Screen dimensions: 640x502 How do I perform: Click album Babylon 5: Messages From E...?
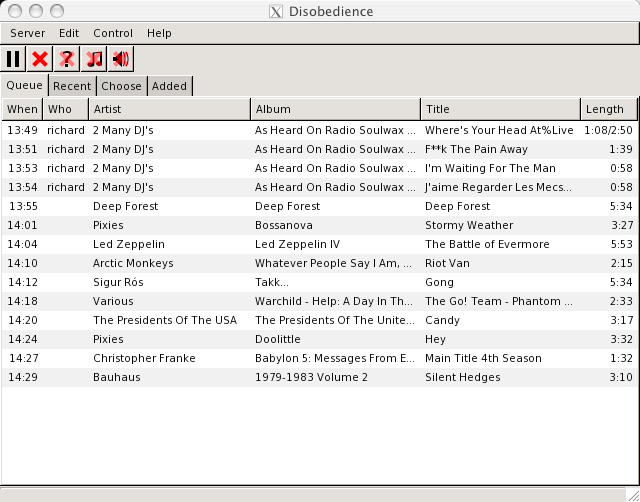335,358
